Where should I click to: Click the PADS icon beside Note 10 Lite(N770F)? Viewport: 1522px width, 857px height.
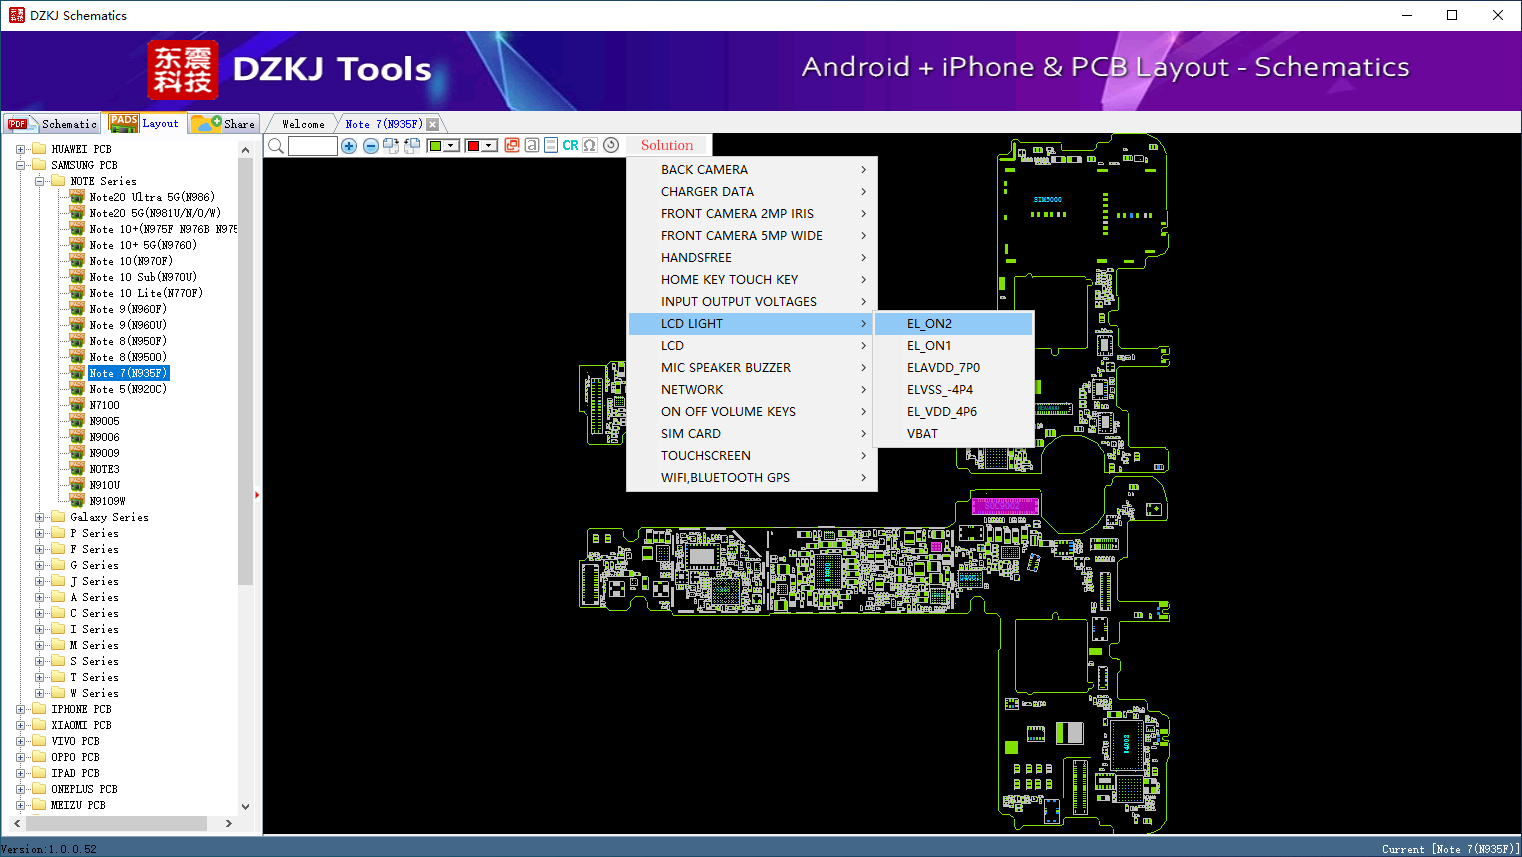77,293
